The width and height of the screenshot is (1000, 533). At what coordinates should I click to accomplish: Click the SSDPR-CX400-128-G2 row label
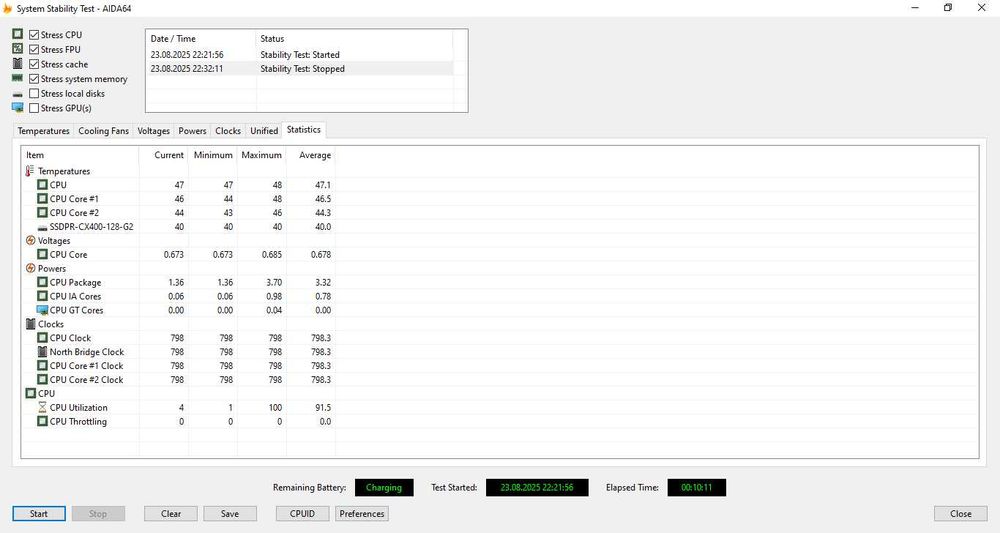click(92, 227)
